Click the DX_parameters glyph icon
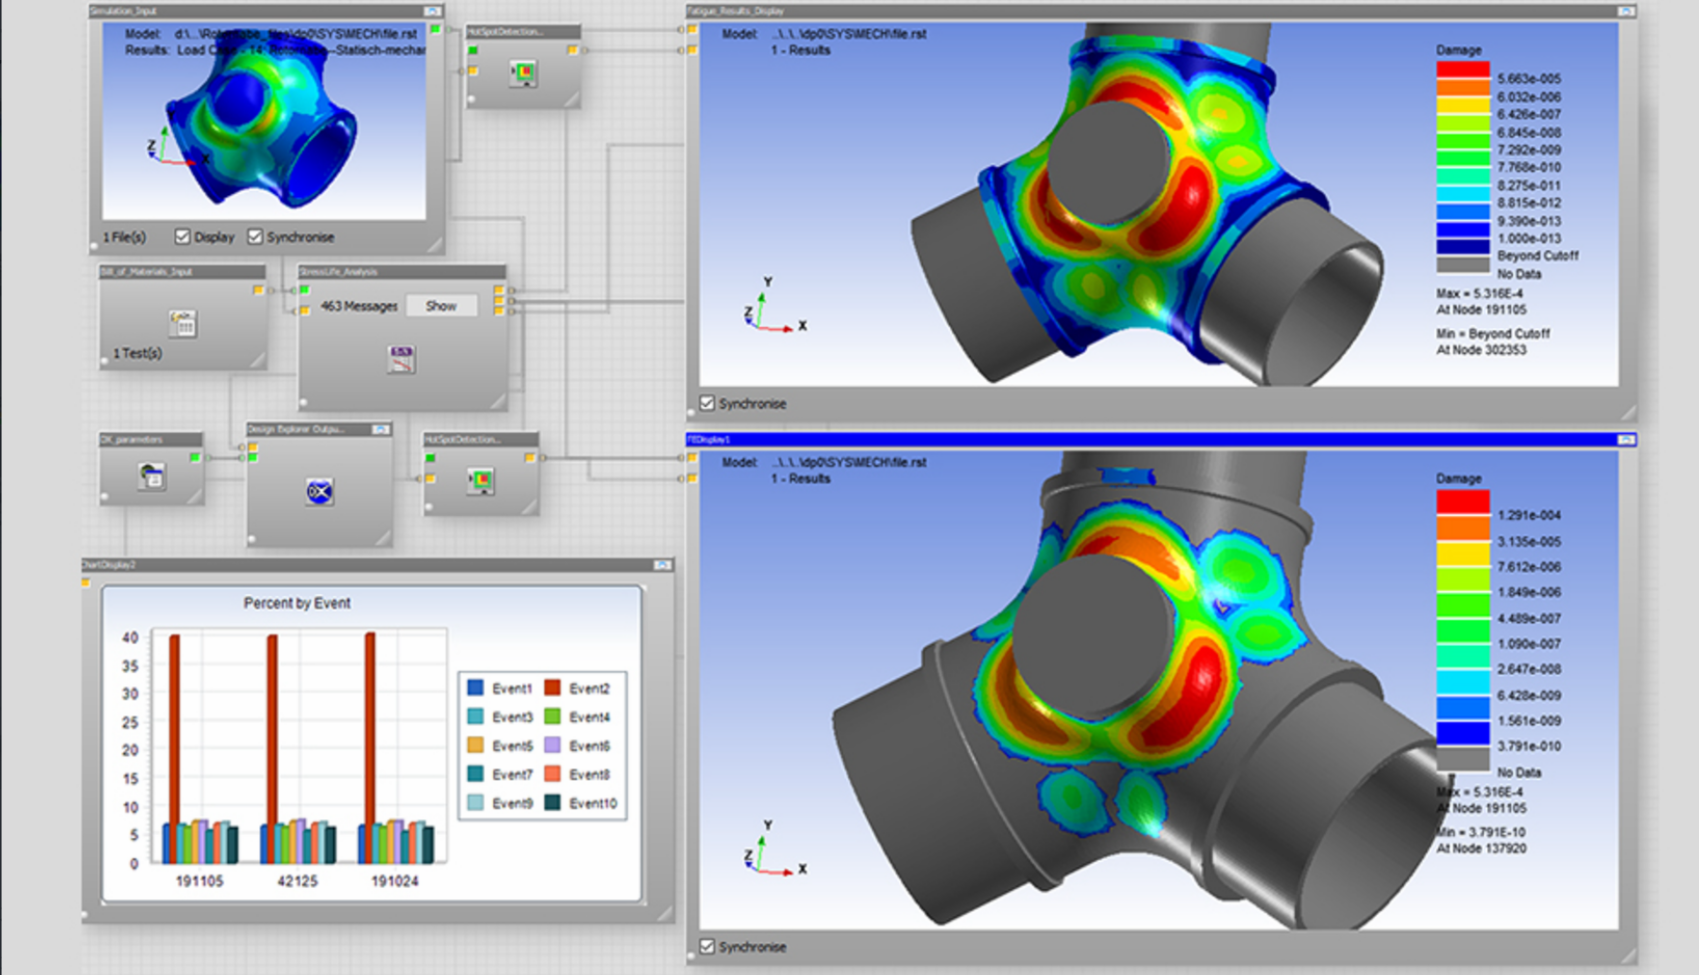1699x975 pixels. point(151,476)
